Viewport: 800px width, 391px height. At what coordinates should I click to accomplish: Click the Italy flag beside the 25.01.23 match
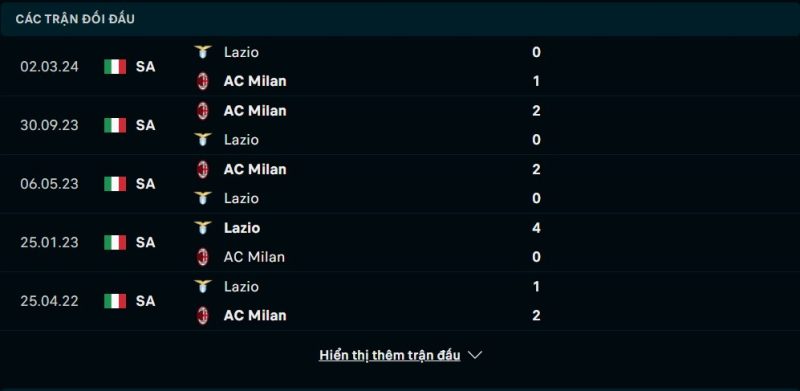115,242
